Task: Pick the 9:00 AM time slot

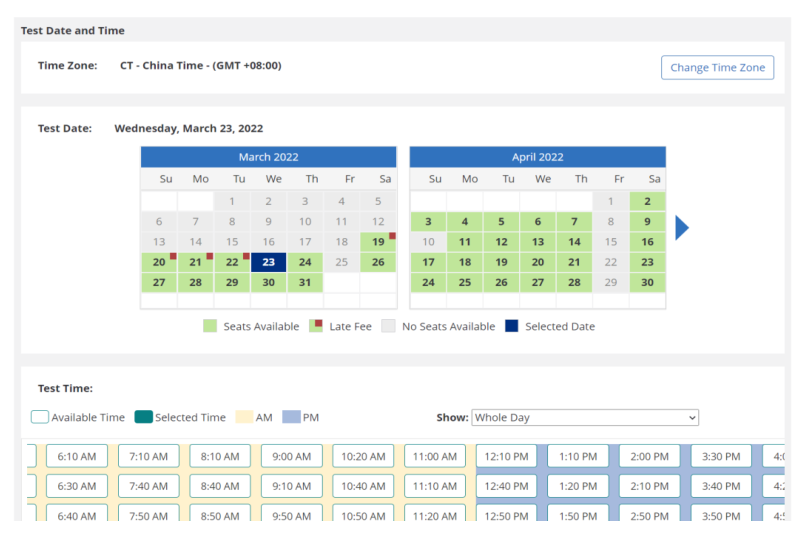Action: (292, 456)
